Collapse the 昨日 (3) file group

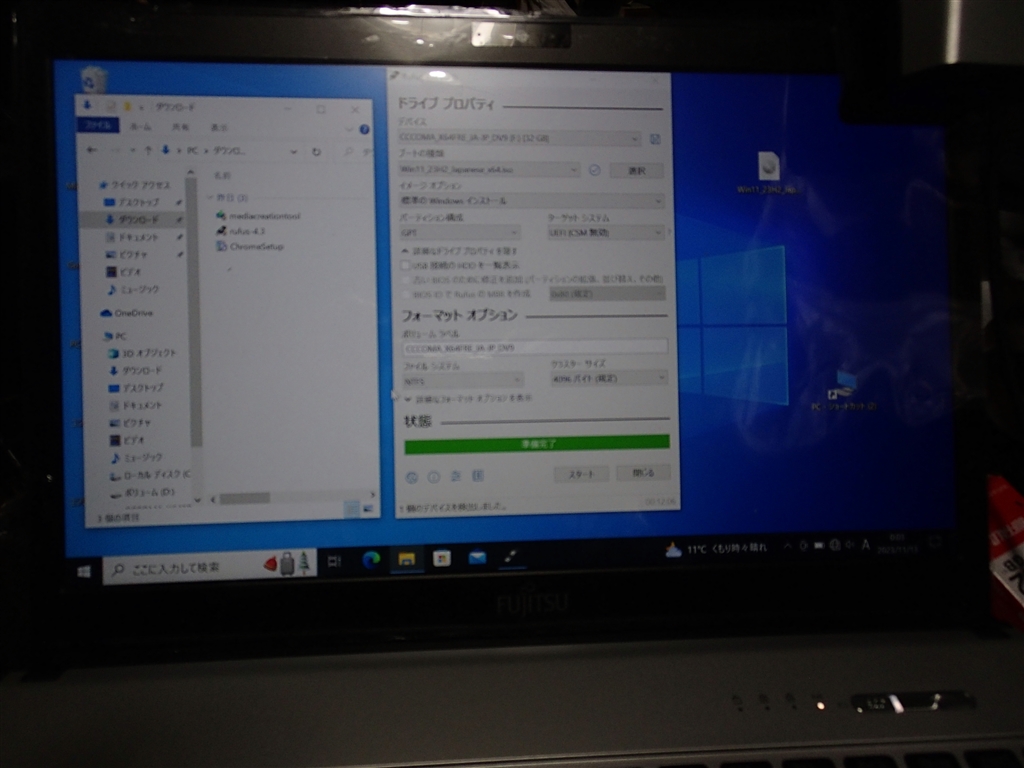[210, 197]
